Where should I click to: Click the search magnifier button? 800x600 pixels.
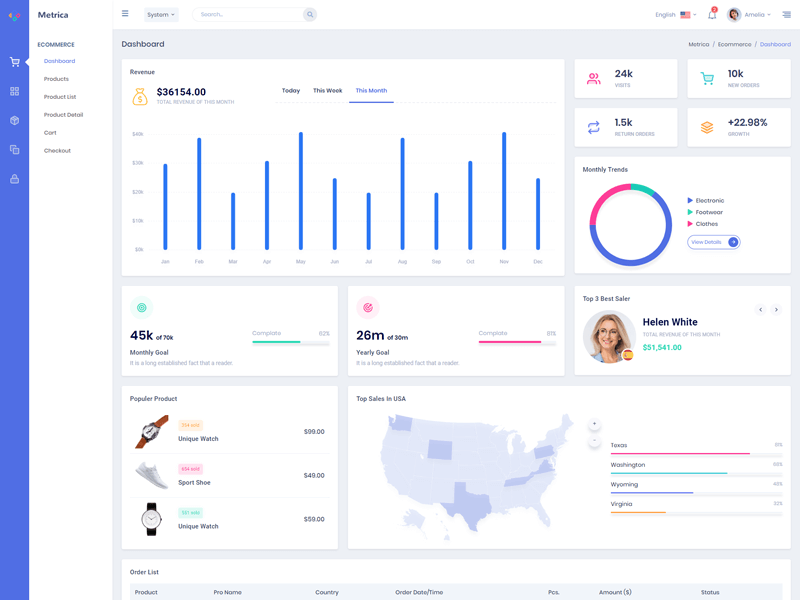coord(310,15)
